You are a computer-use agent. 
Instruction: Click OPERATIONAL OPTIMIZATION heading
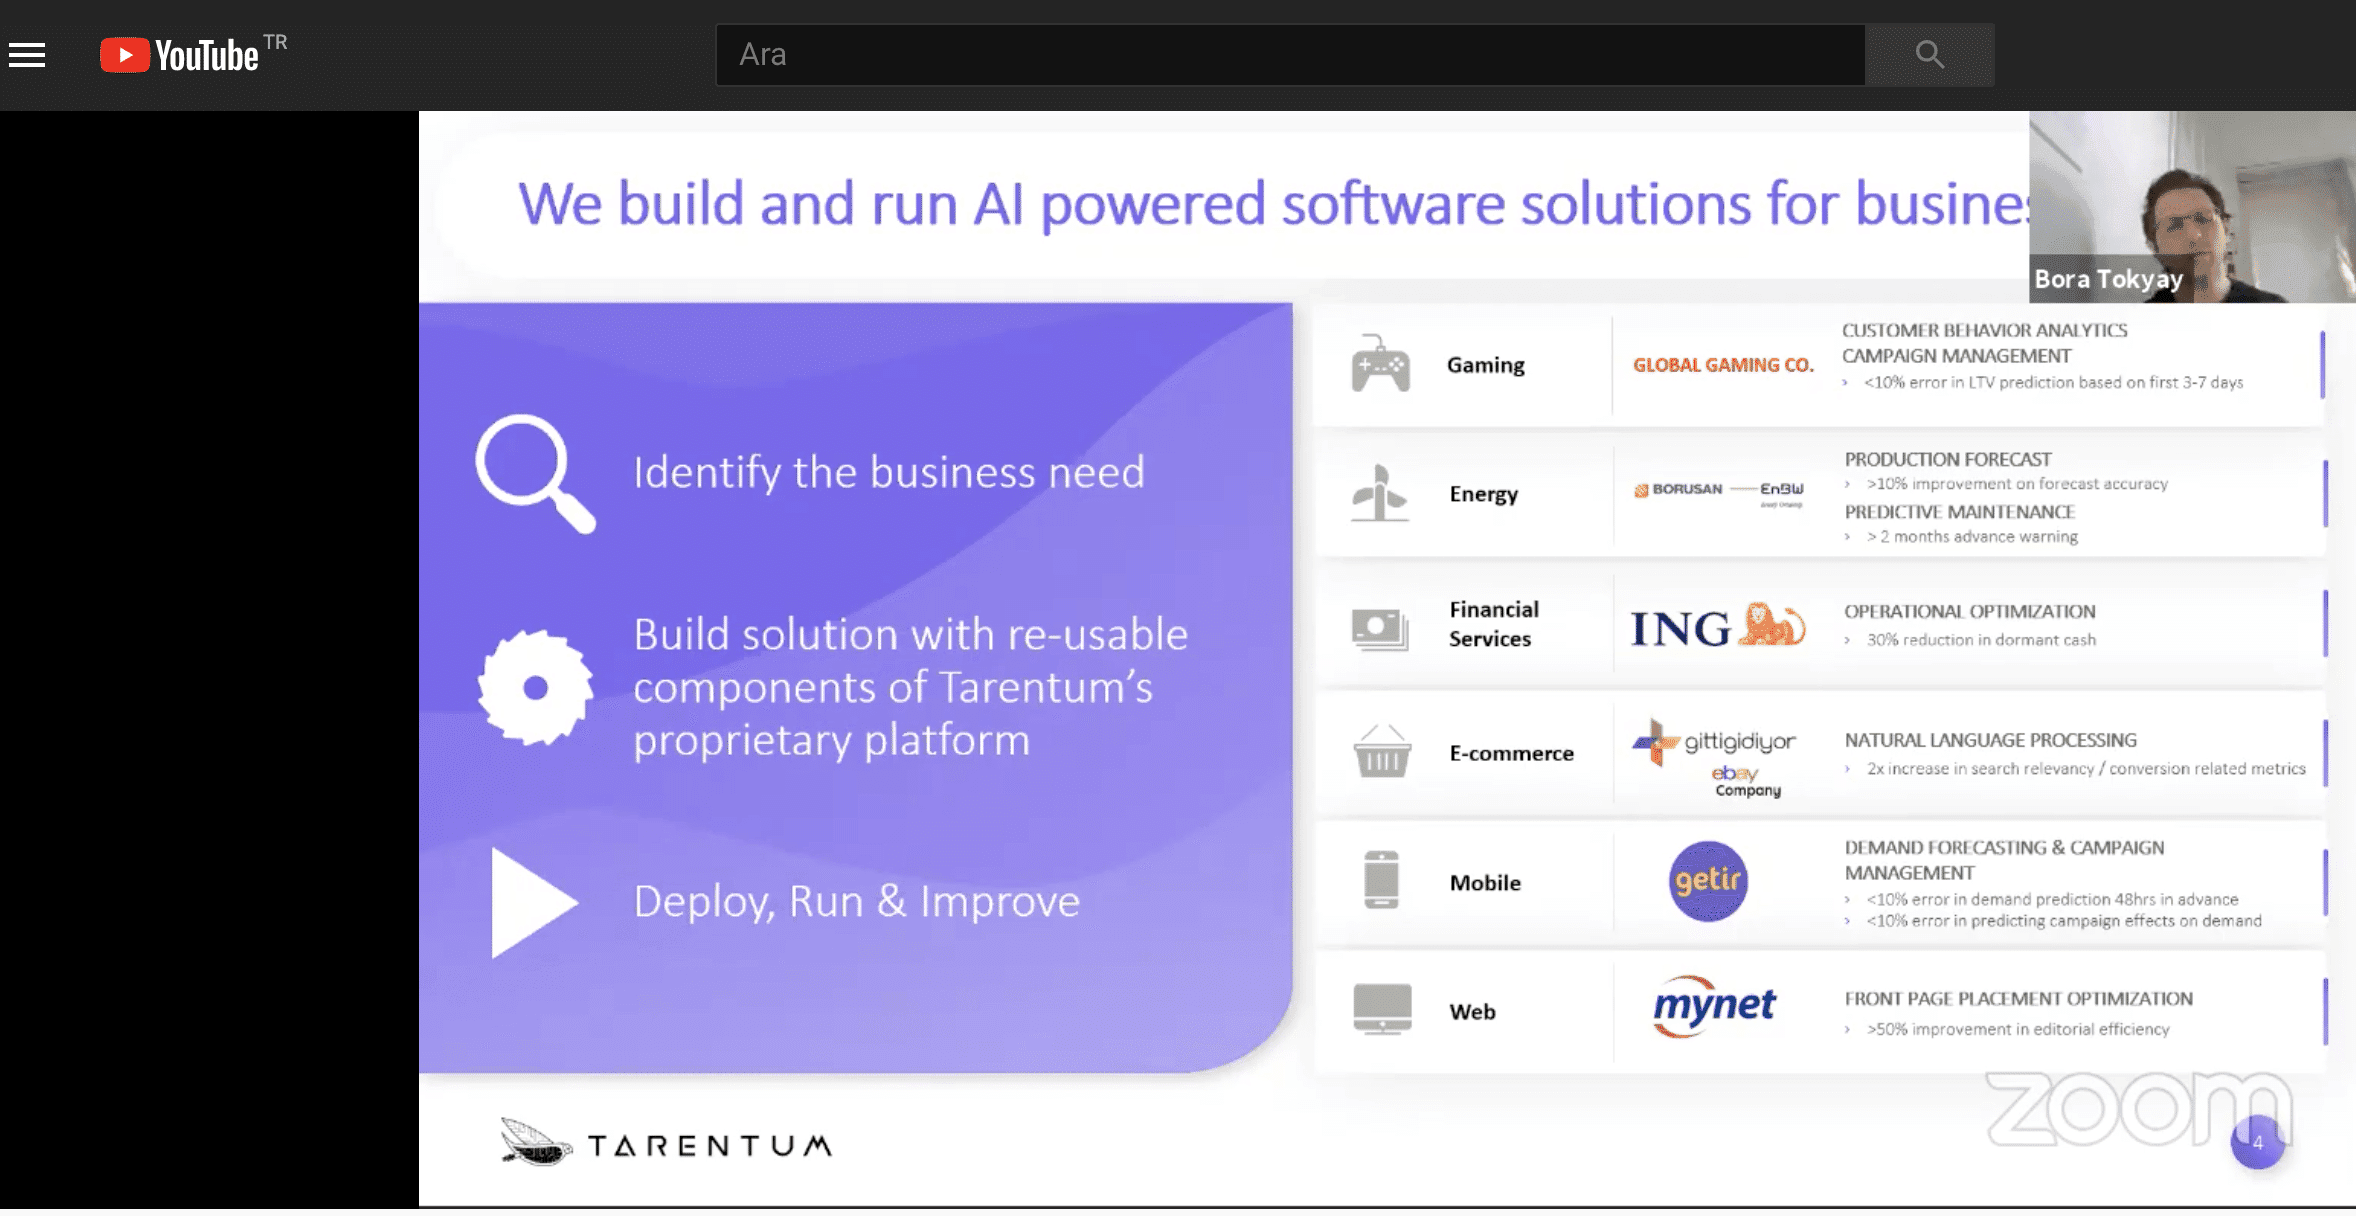pos(1969,611)
